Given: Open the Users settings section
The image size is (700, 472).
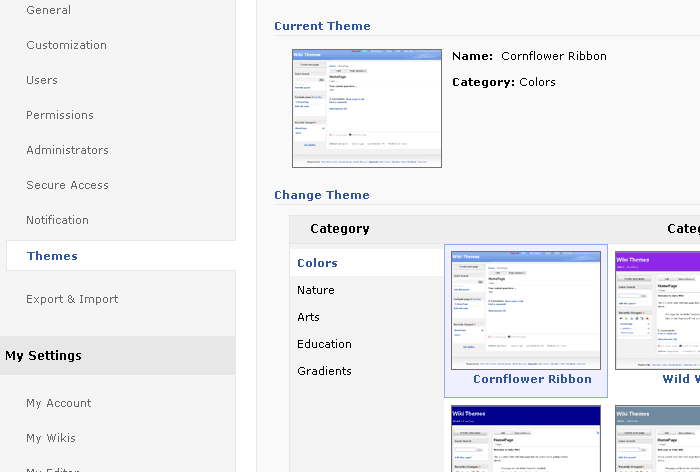Looking at the screenshot, I should 42,80.
